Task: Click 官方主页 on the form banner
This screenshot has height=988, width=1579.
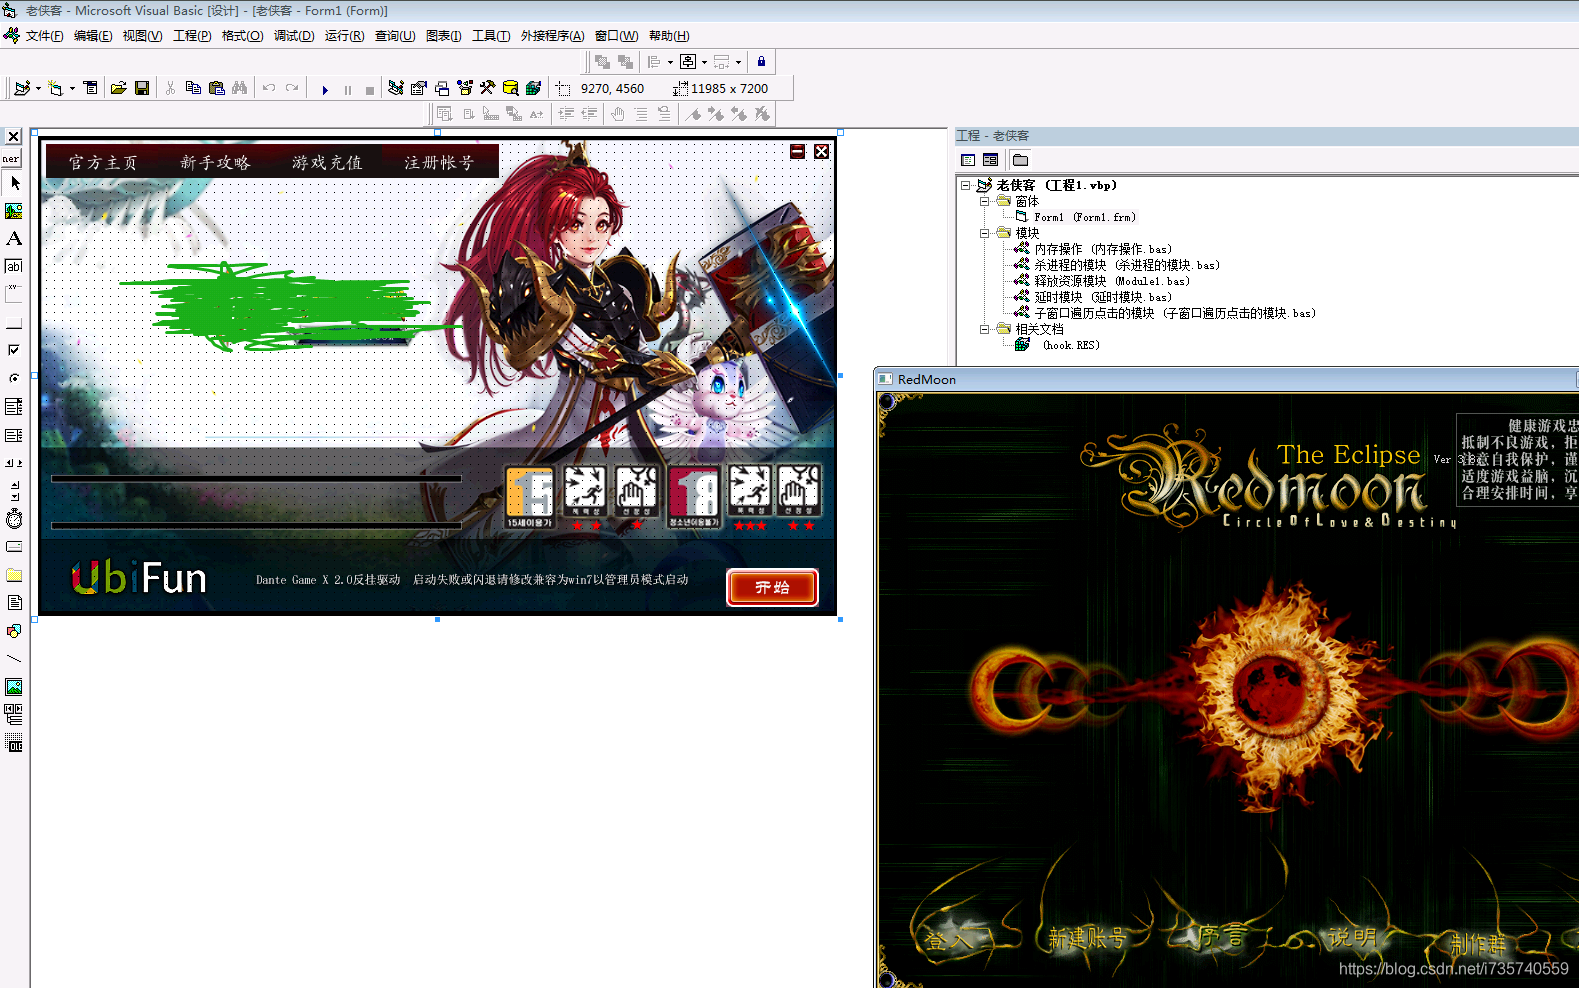Action: pos(103,162)
